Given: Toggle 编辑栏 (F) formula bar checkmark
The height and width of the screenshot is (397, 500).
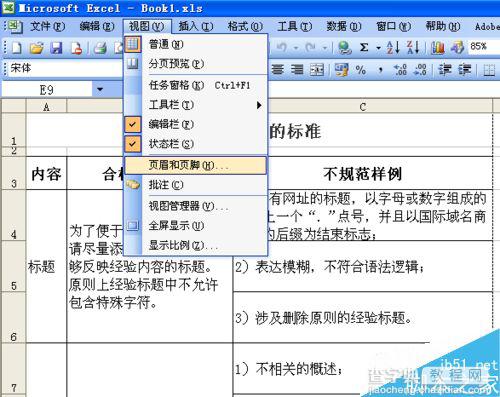Looking at the screenshot, I should tap(132, 124).
